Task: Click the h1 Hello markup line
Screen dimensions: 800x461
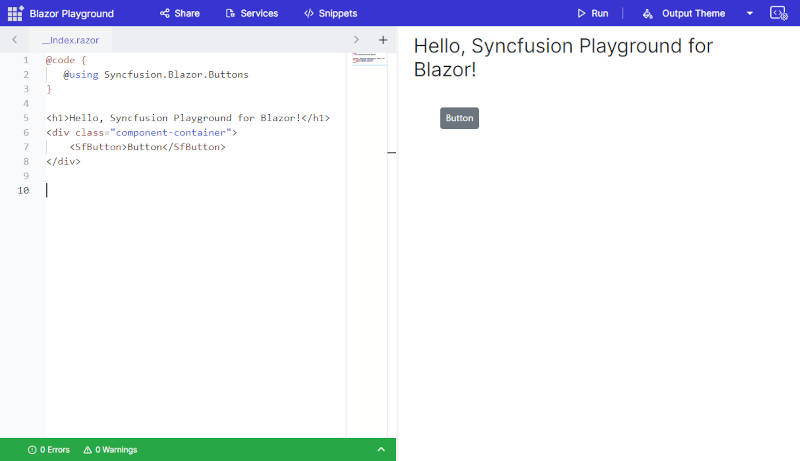Action: [188, 118]
